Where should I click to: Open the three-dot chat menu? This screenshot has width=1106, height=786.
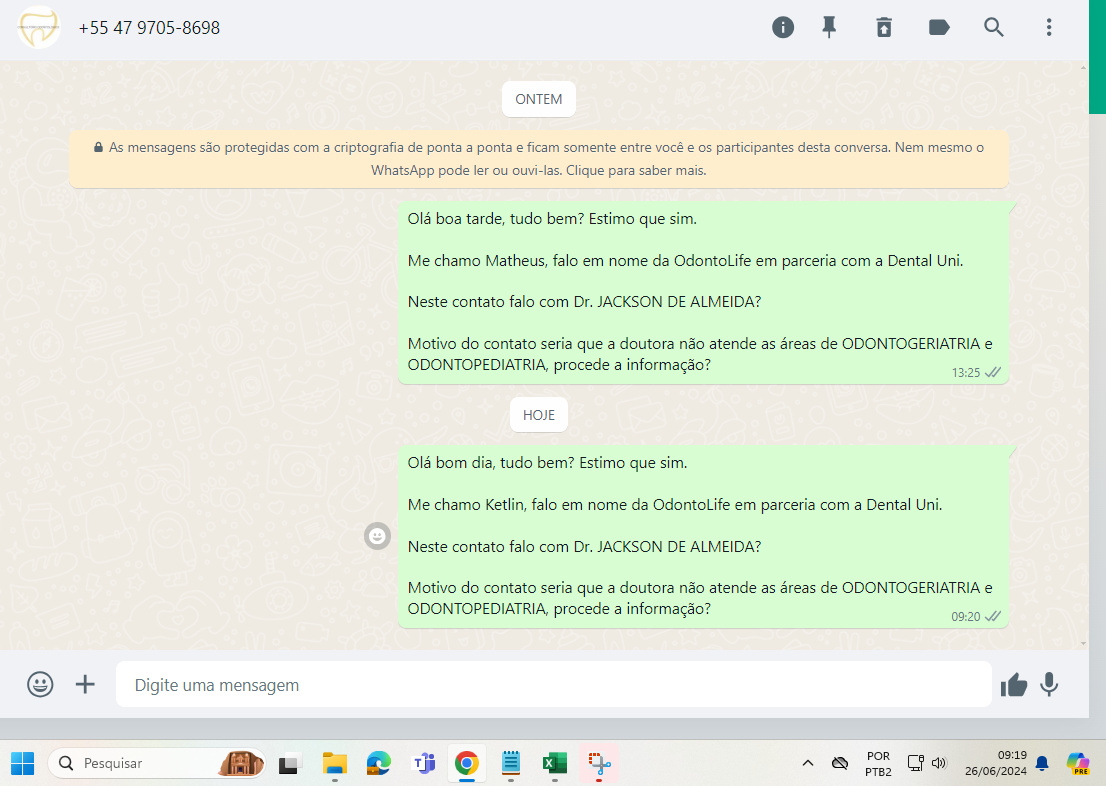[1049, 28]
